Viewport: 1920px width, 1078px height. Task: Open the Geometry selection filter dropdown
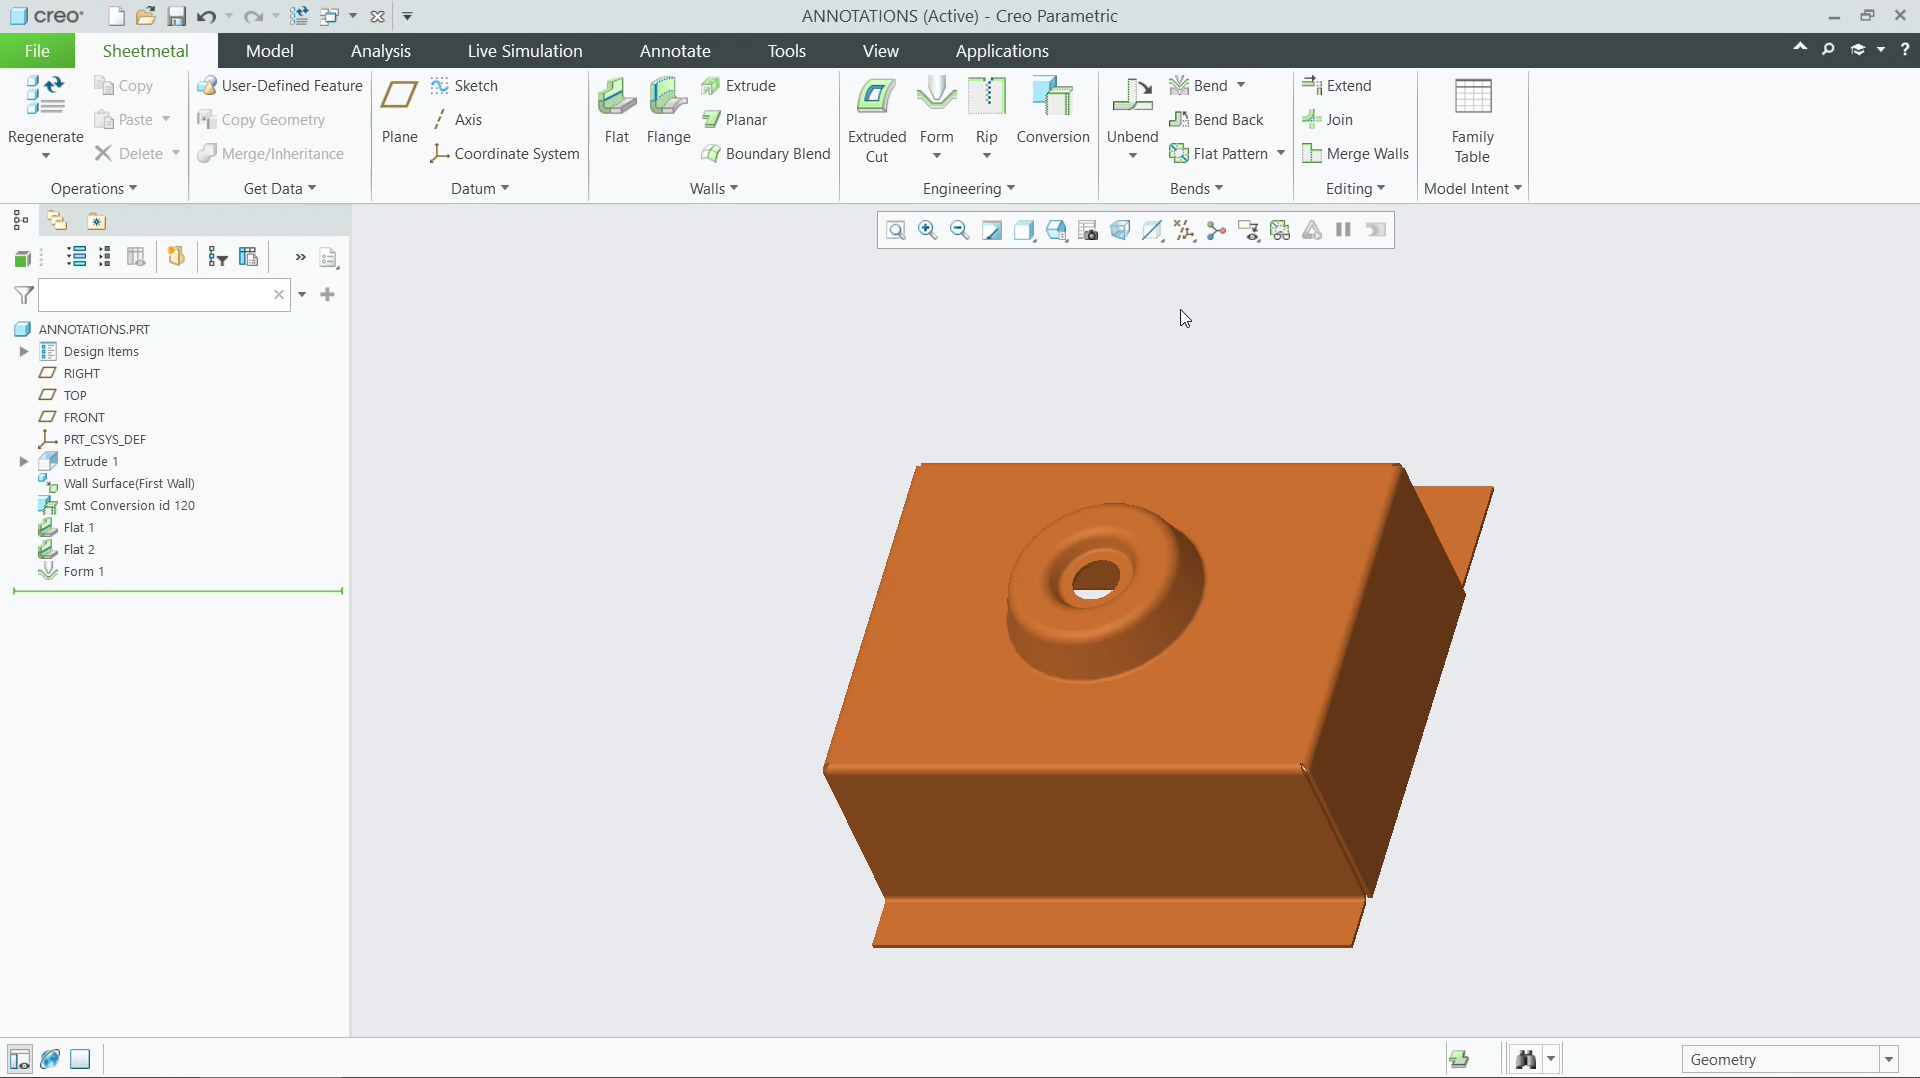pyautogui.click(x=1889, y=1060)
